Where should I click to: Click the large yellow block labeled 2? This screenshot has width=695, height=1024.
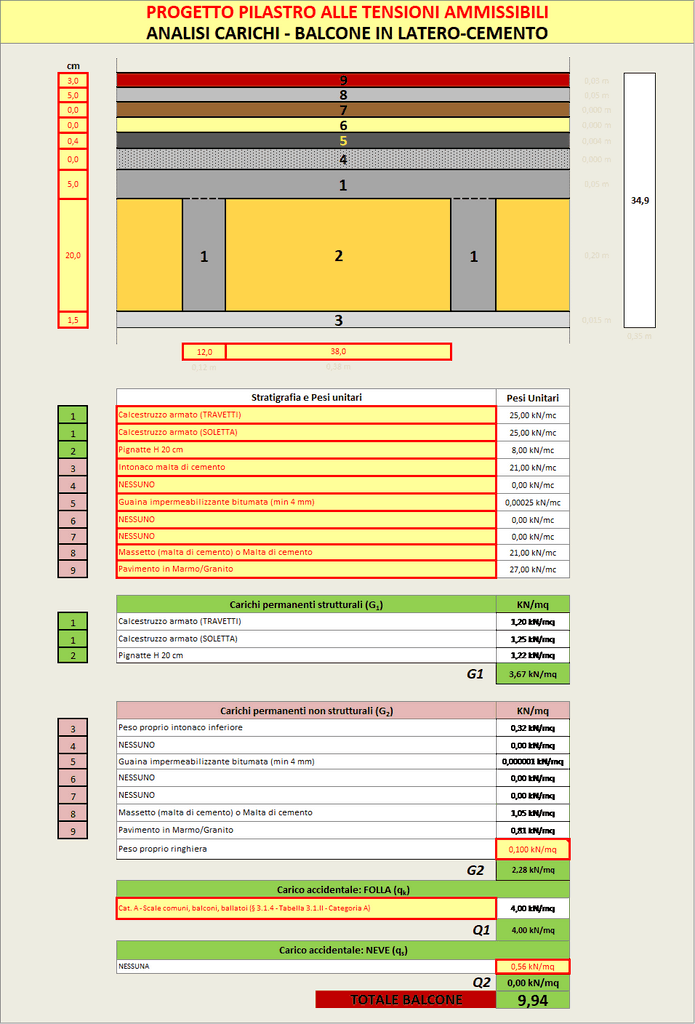tap(338, 255)
